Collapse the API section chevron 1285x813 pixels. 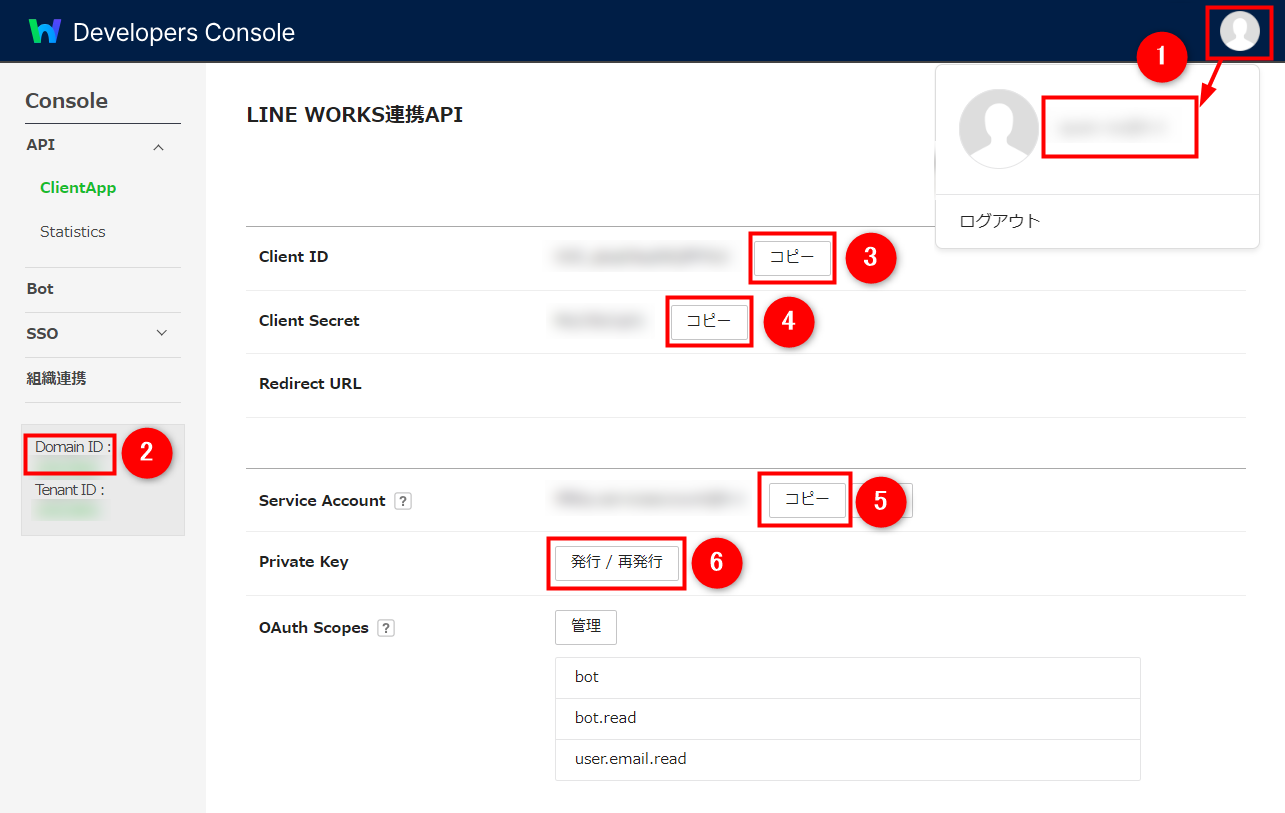pos(158,147)
